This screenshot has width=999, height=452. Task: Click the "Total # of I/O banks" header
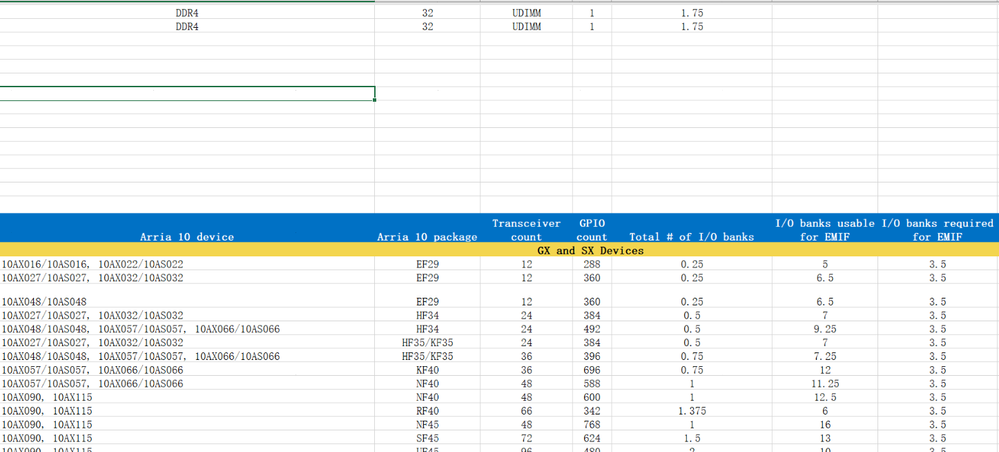(x=691, y=237)
